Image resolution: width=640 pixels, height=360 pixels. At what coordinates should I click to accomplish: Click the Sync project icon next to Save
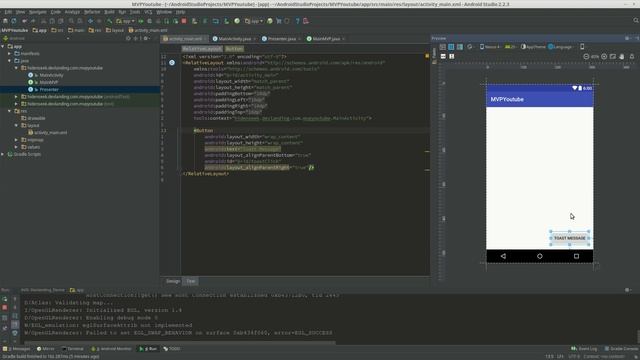[13, 21]
